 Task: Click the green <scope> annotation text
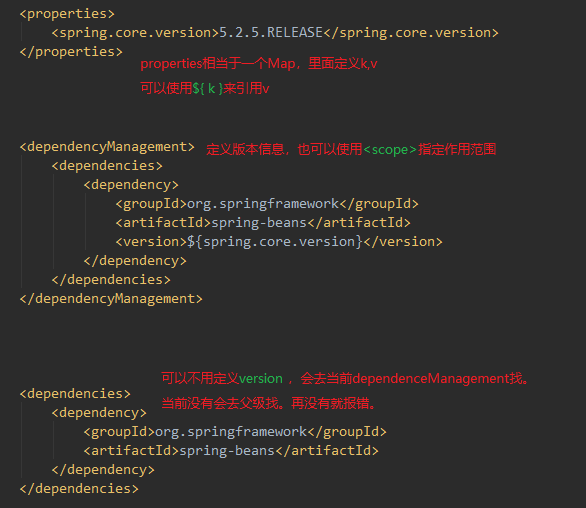tap(390, 150)
